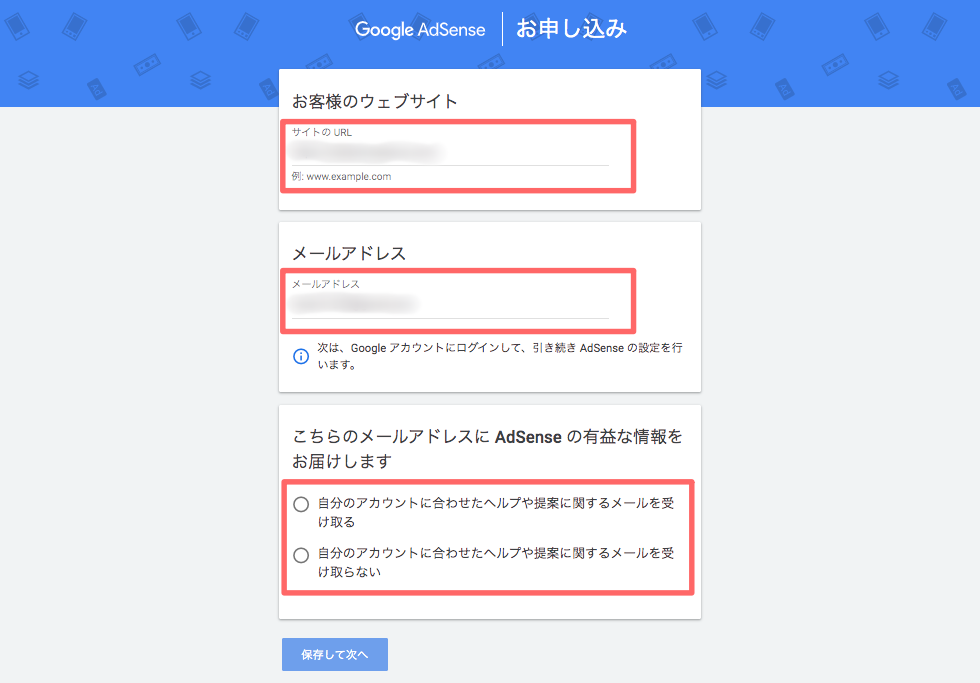Click the サイトの URL field label
980x683 pixels.
(322, 132)
